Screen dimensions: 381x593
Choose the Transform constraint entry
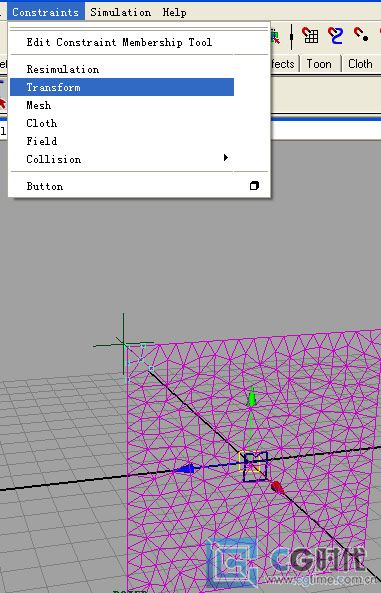coord(122,87)
